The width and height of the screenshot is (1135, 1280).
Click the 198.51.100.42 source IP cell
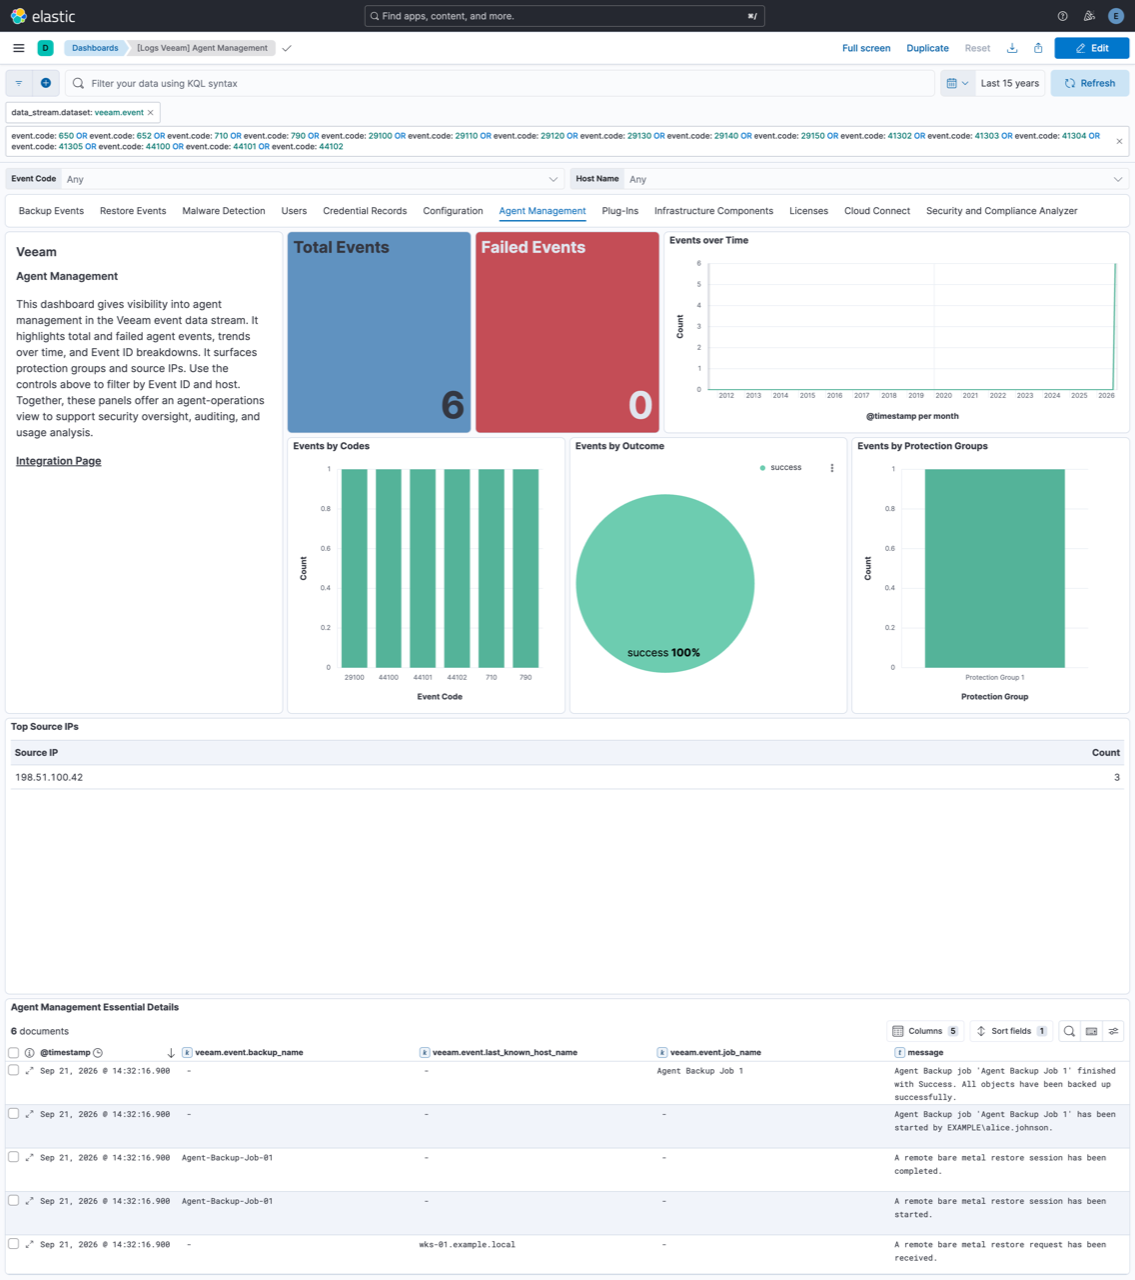(x=49, y=777)
